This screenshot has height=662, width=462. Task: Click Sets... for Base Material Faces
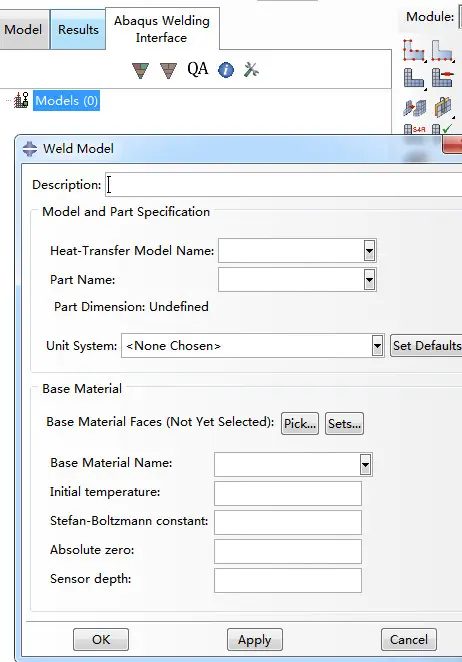(x=344, y=423)
